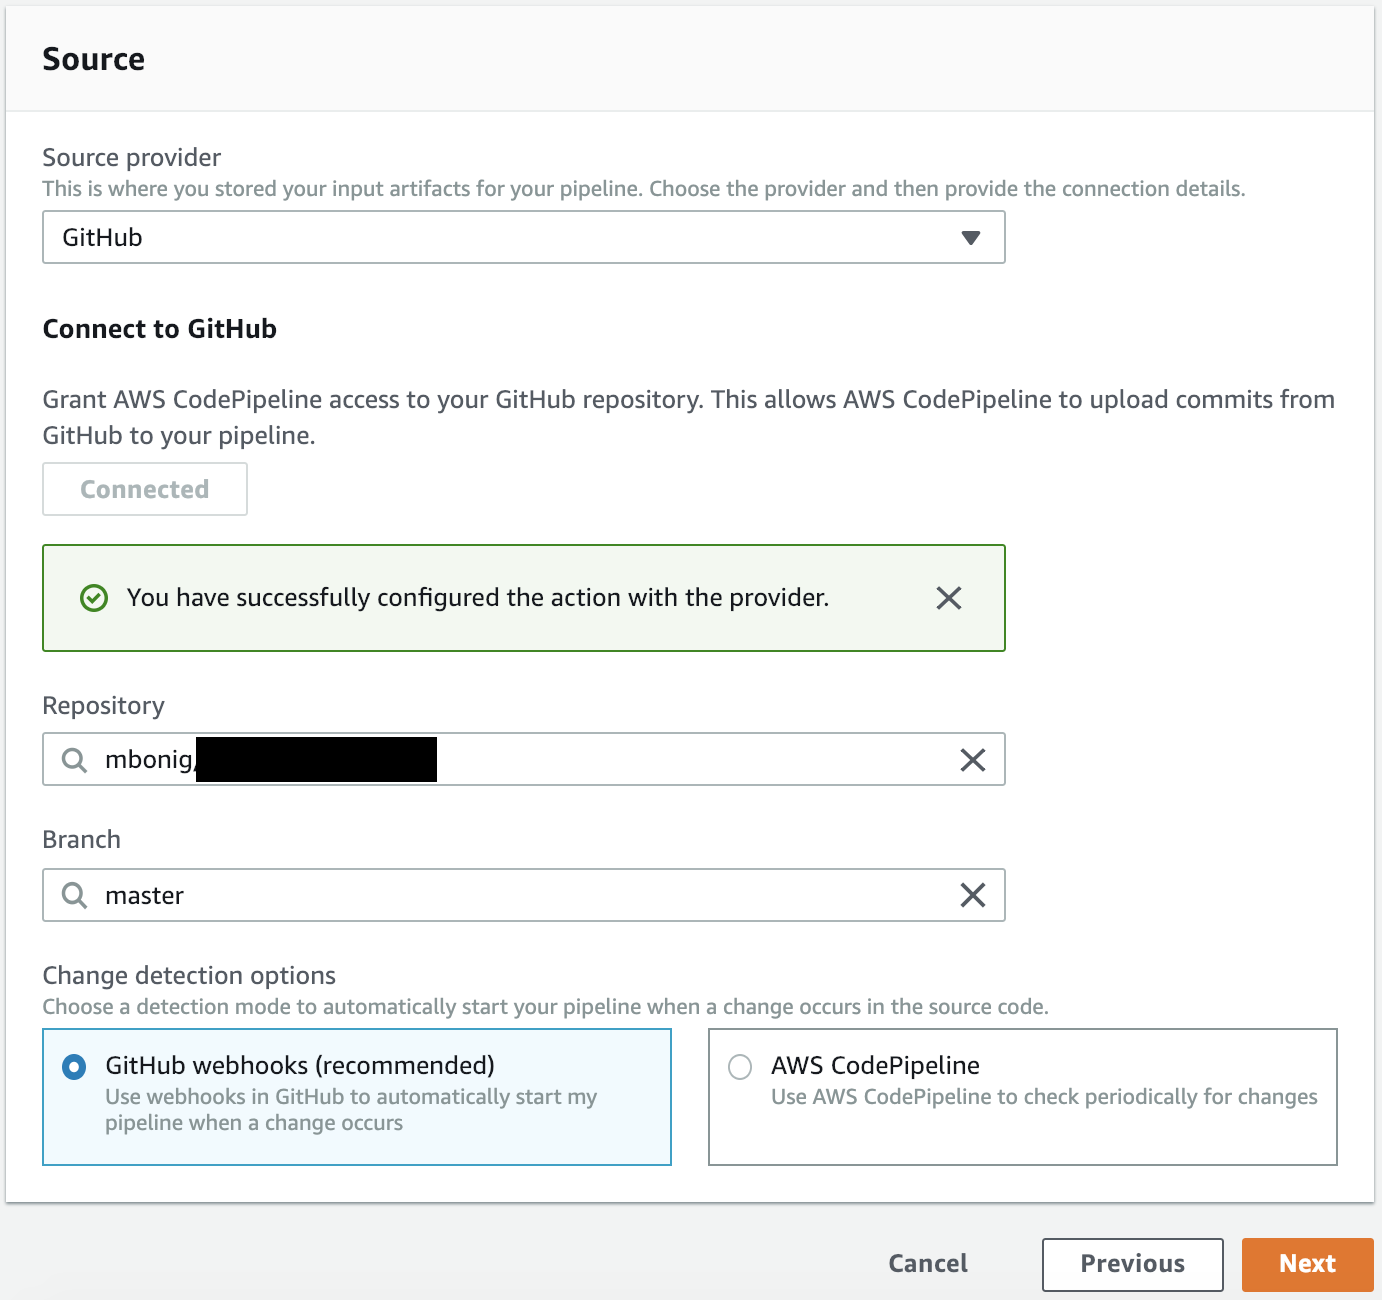This screenshot has width=1382, height=1300.
Task: Select the GitHub webhooks radio button
Action: (x=74, y=1067)
